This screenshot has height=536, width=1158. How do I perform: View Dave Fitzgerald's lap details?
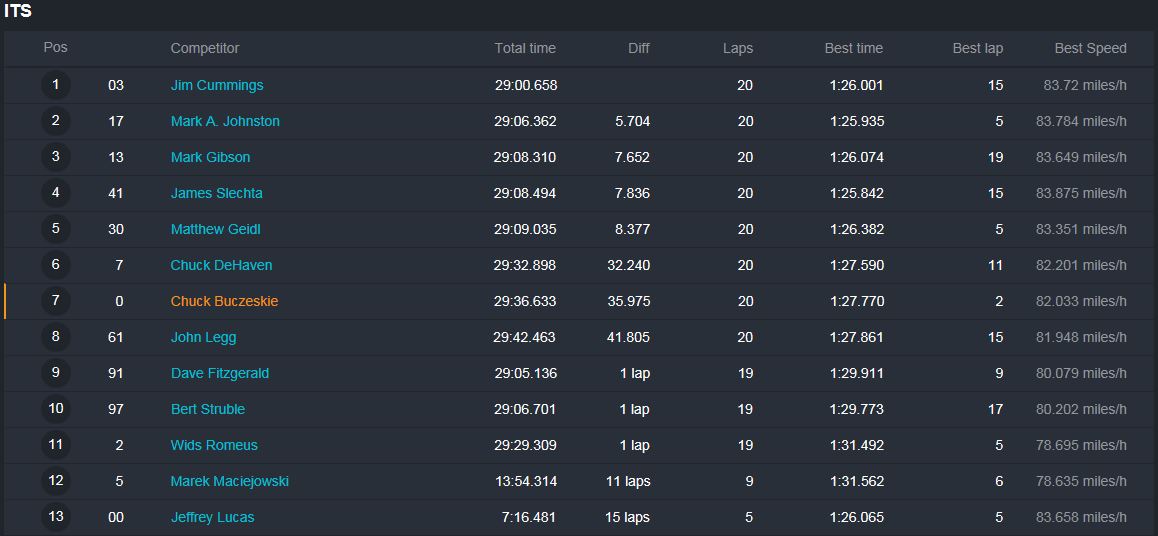(x=220, y=374)
